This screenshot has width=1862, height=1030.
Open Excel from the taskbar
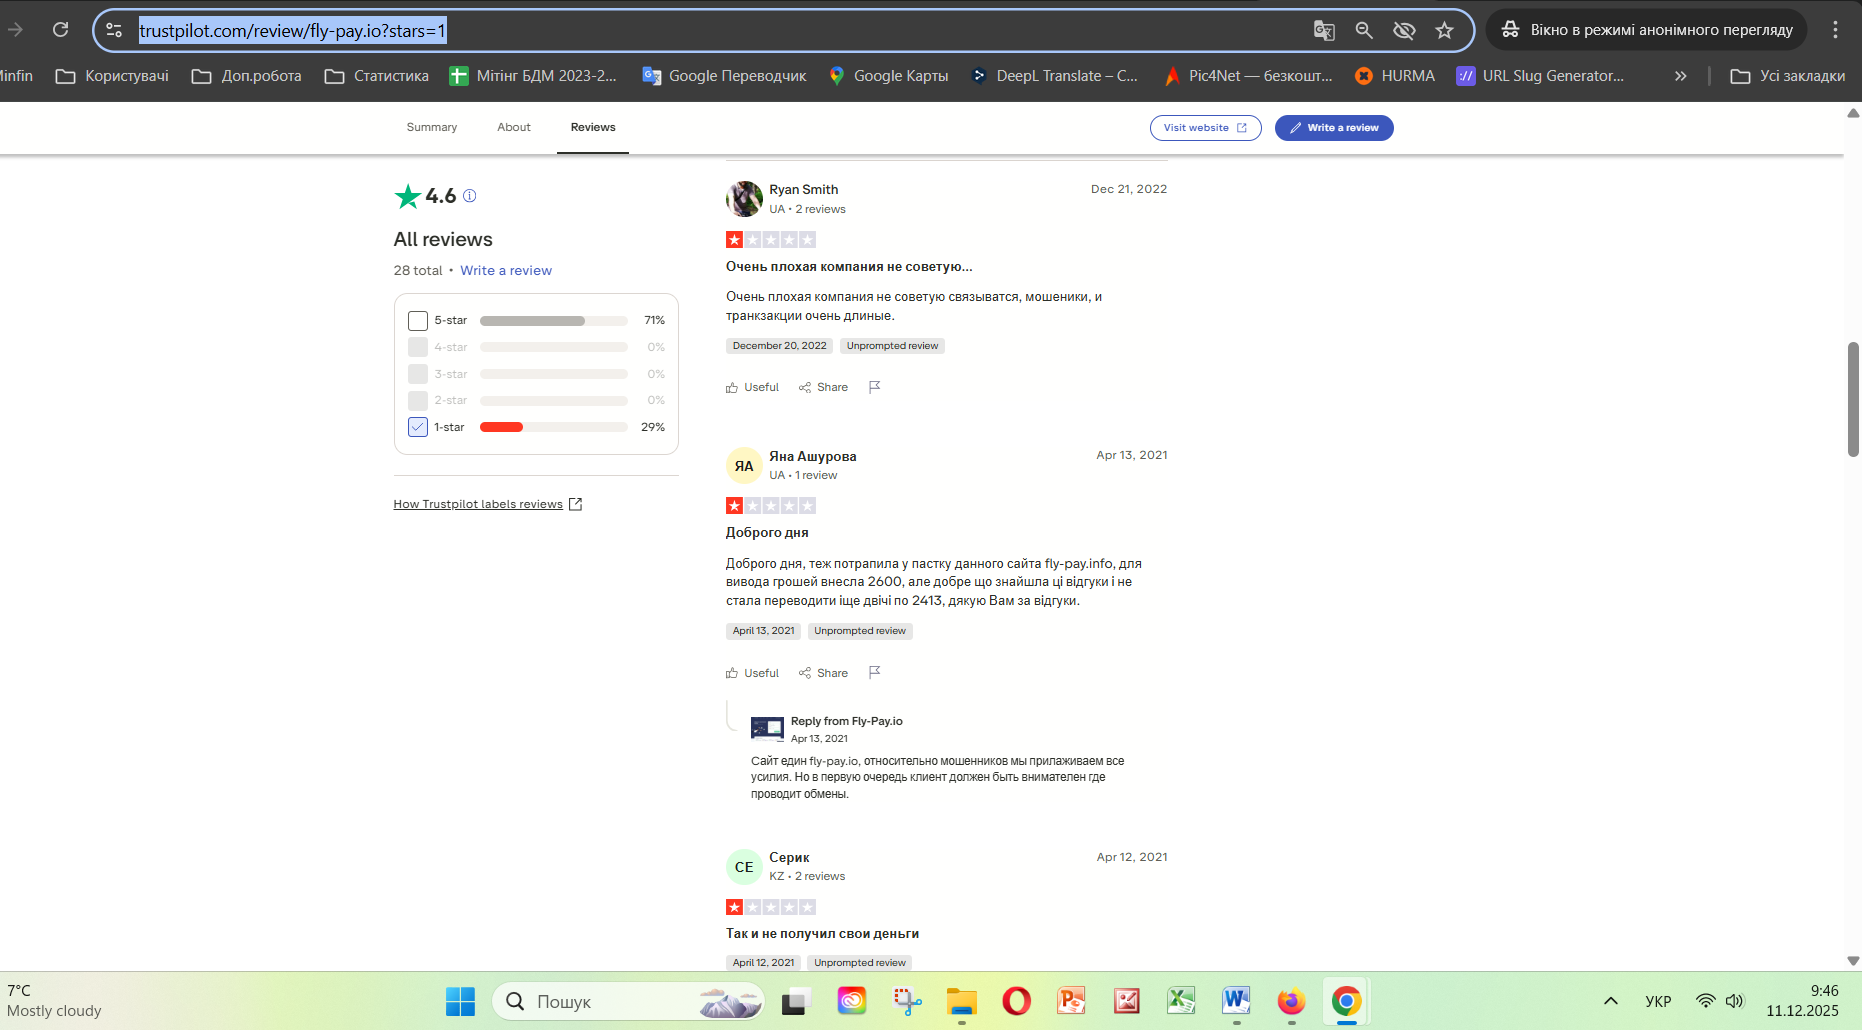tap(1181, 1001)
